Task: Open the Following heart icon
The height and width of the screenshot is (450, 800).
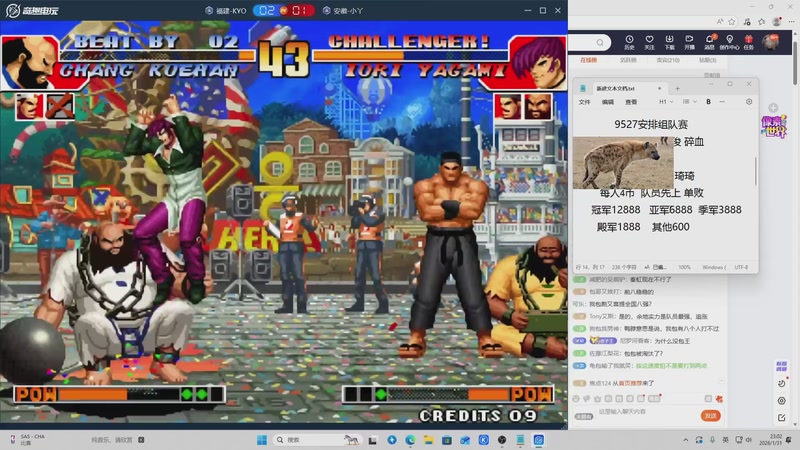Action: [x=649, y=42]
